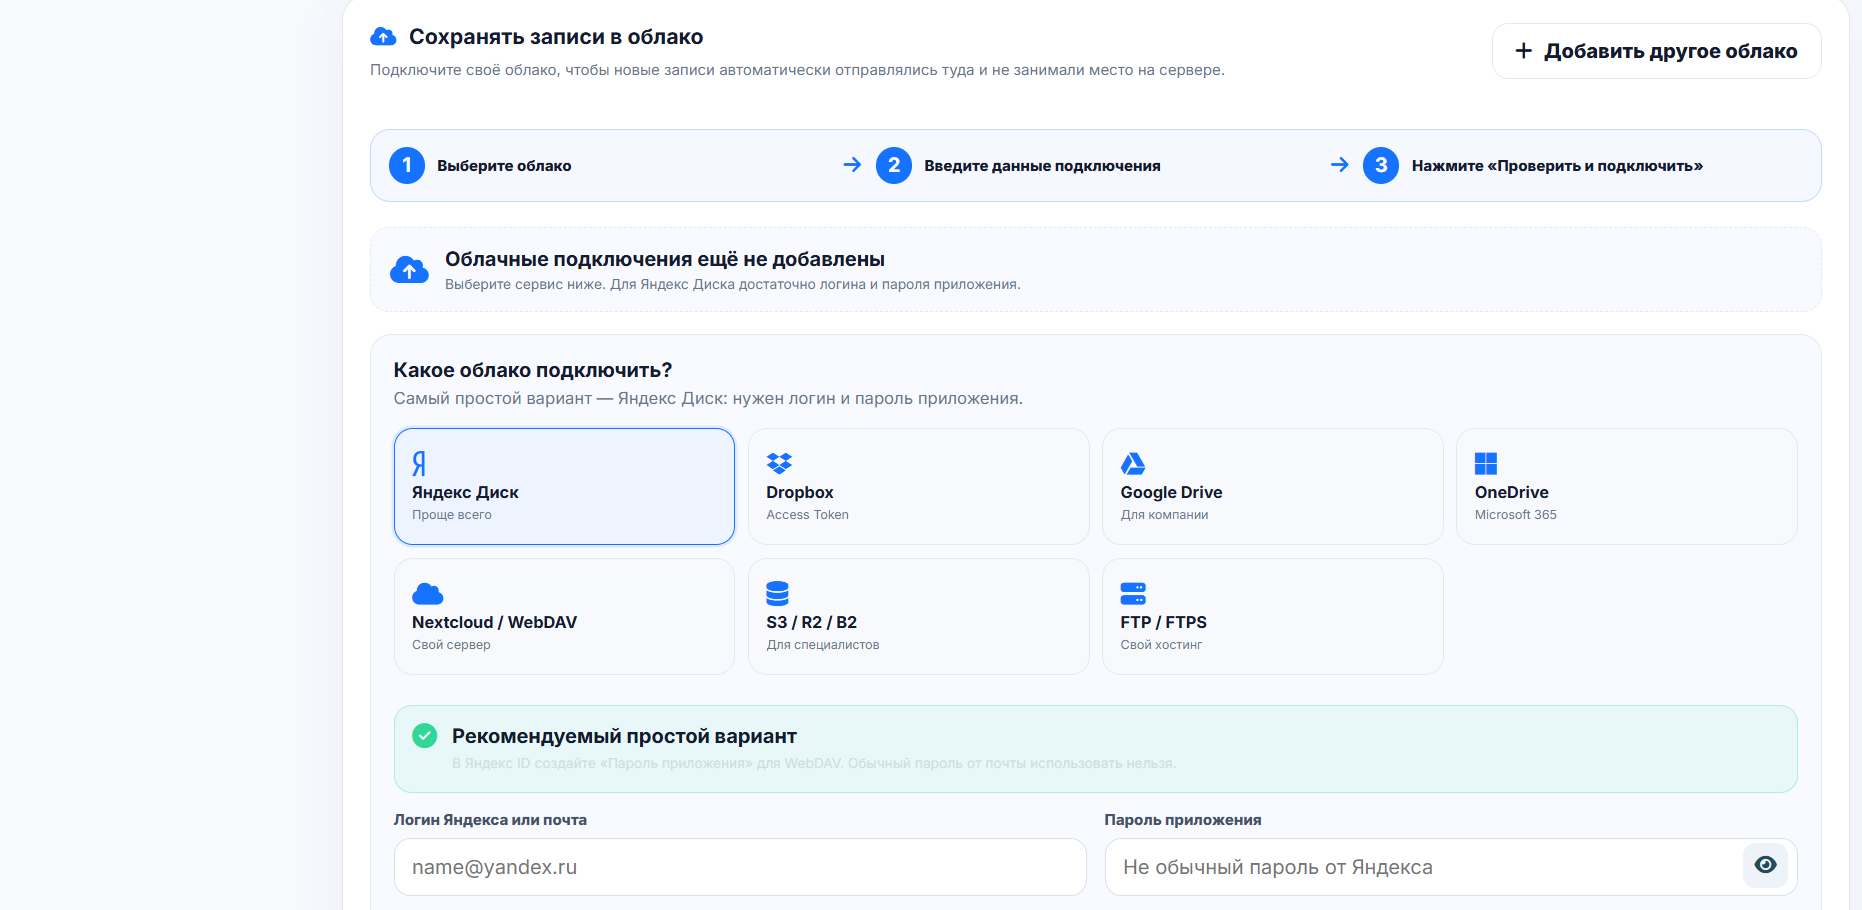Click "Облачные подключения ещё не добавлены" heading
Image resolution: width=1862 pixels, height=910 pixels.
(x=665, y=259)
